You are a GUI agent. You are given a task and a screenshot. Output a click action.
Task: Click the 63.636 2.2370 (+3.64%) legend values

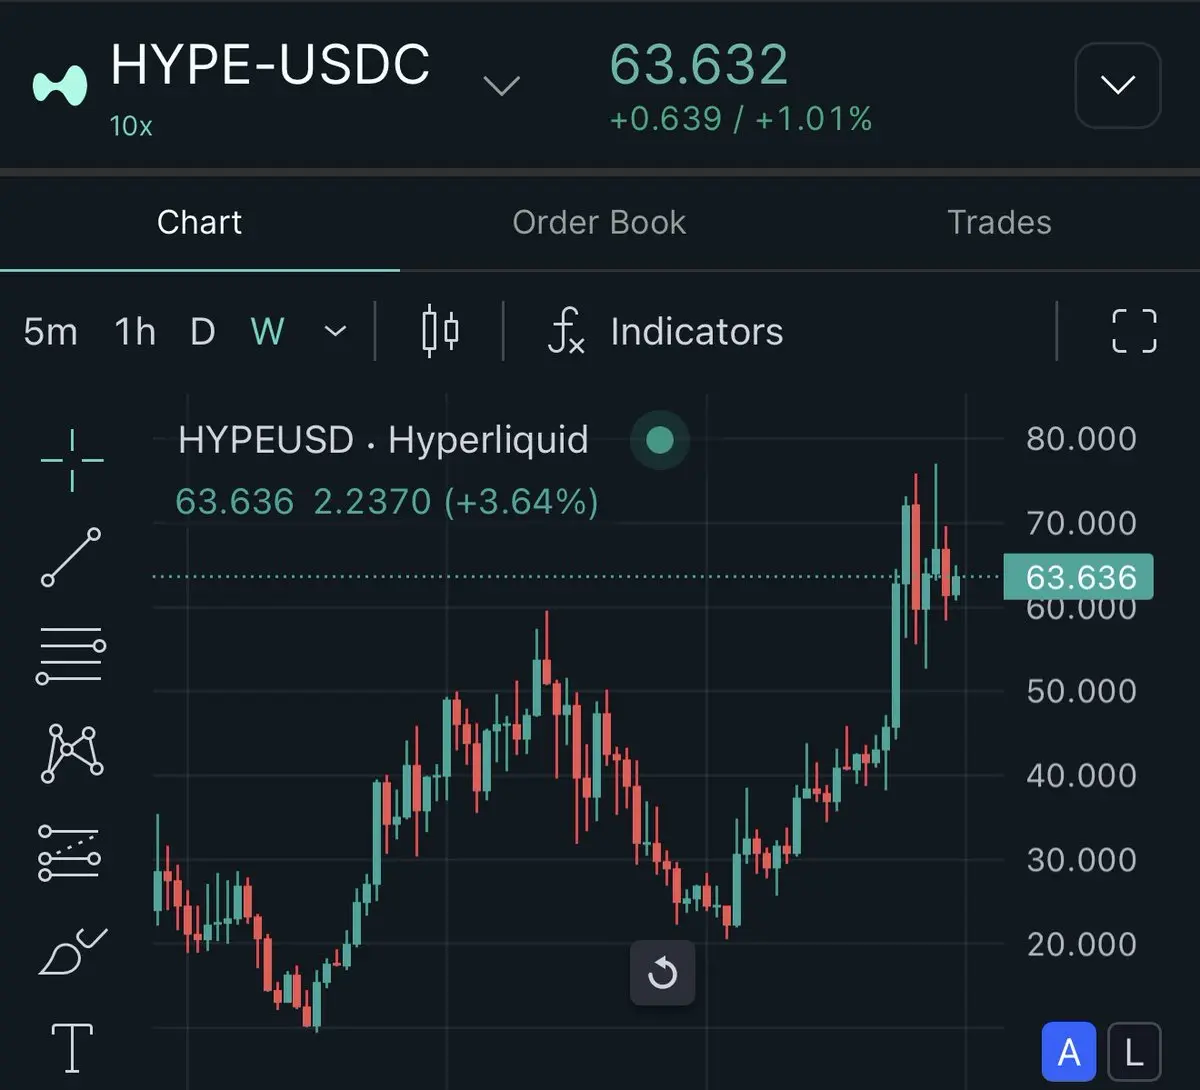point(387,501)
